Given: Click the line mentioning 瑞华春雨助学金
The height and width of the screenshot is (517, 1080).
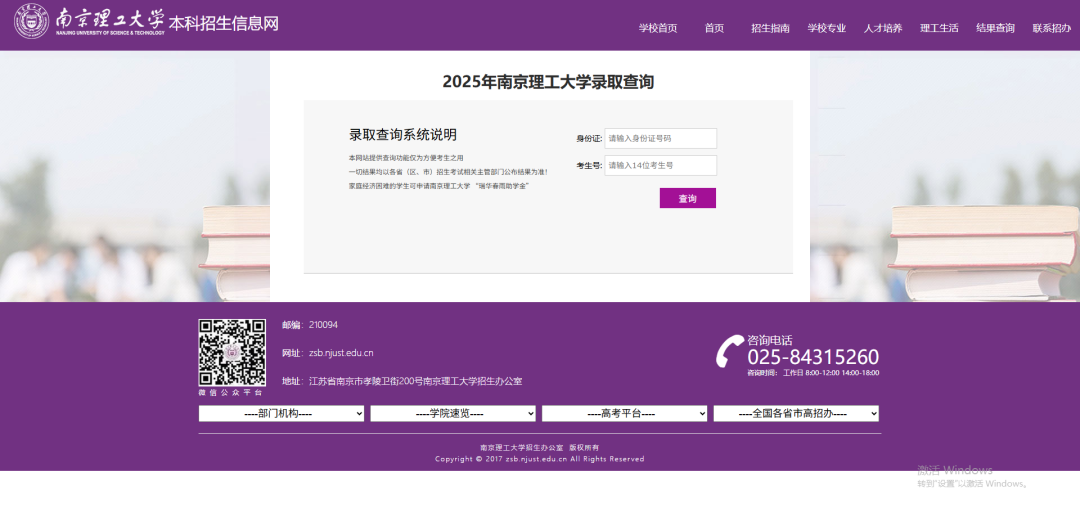Looking at the screenshot, I should point(439,186).
